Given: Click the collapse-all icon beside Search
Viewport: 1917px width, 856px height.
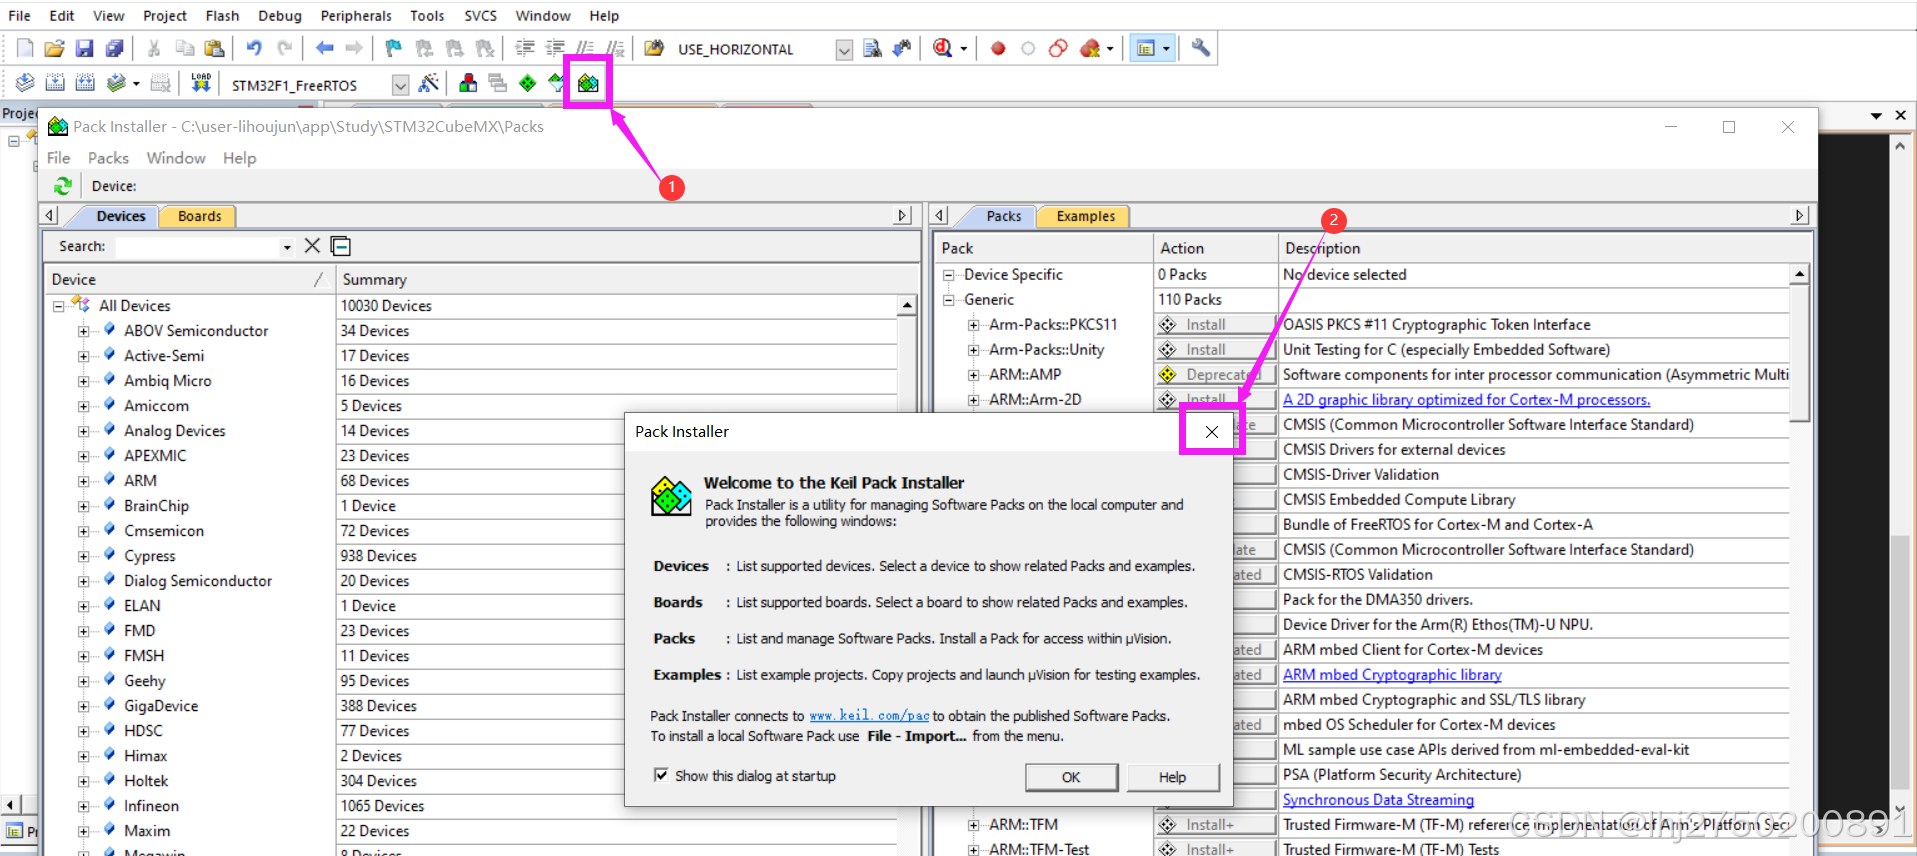Looking at the screenshot, I should pyautogui.click(x=341, y=246).
